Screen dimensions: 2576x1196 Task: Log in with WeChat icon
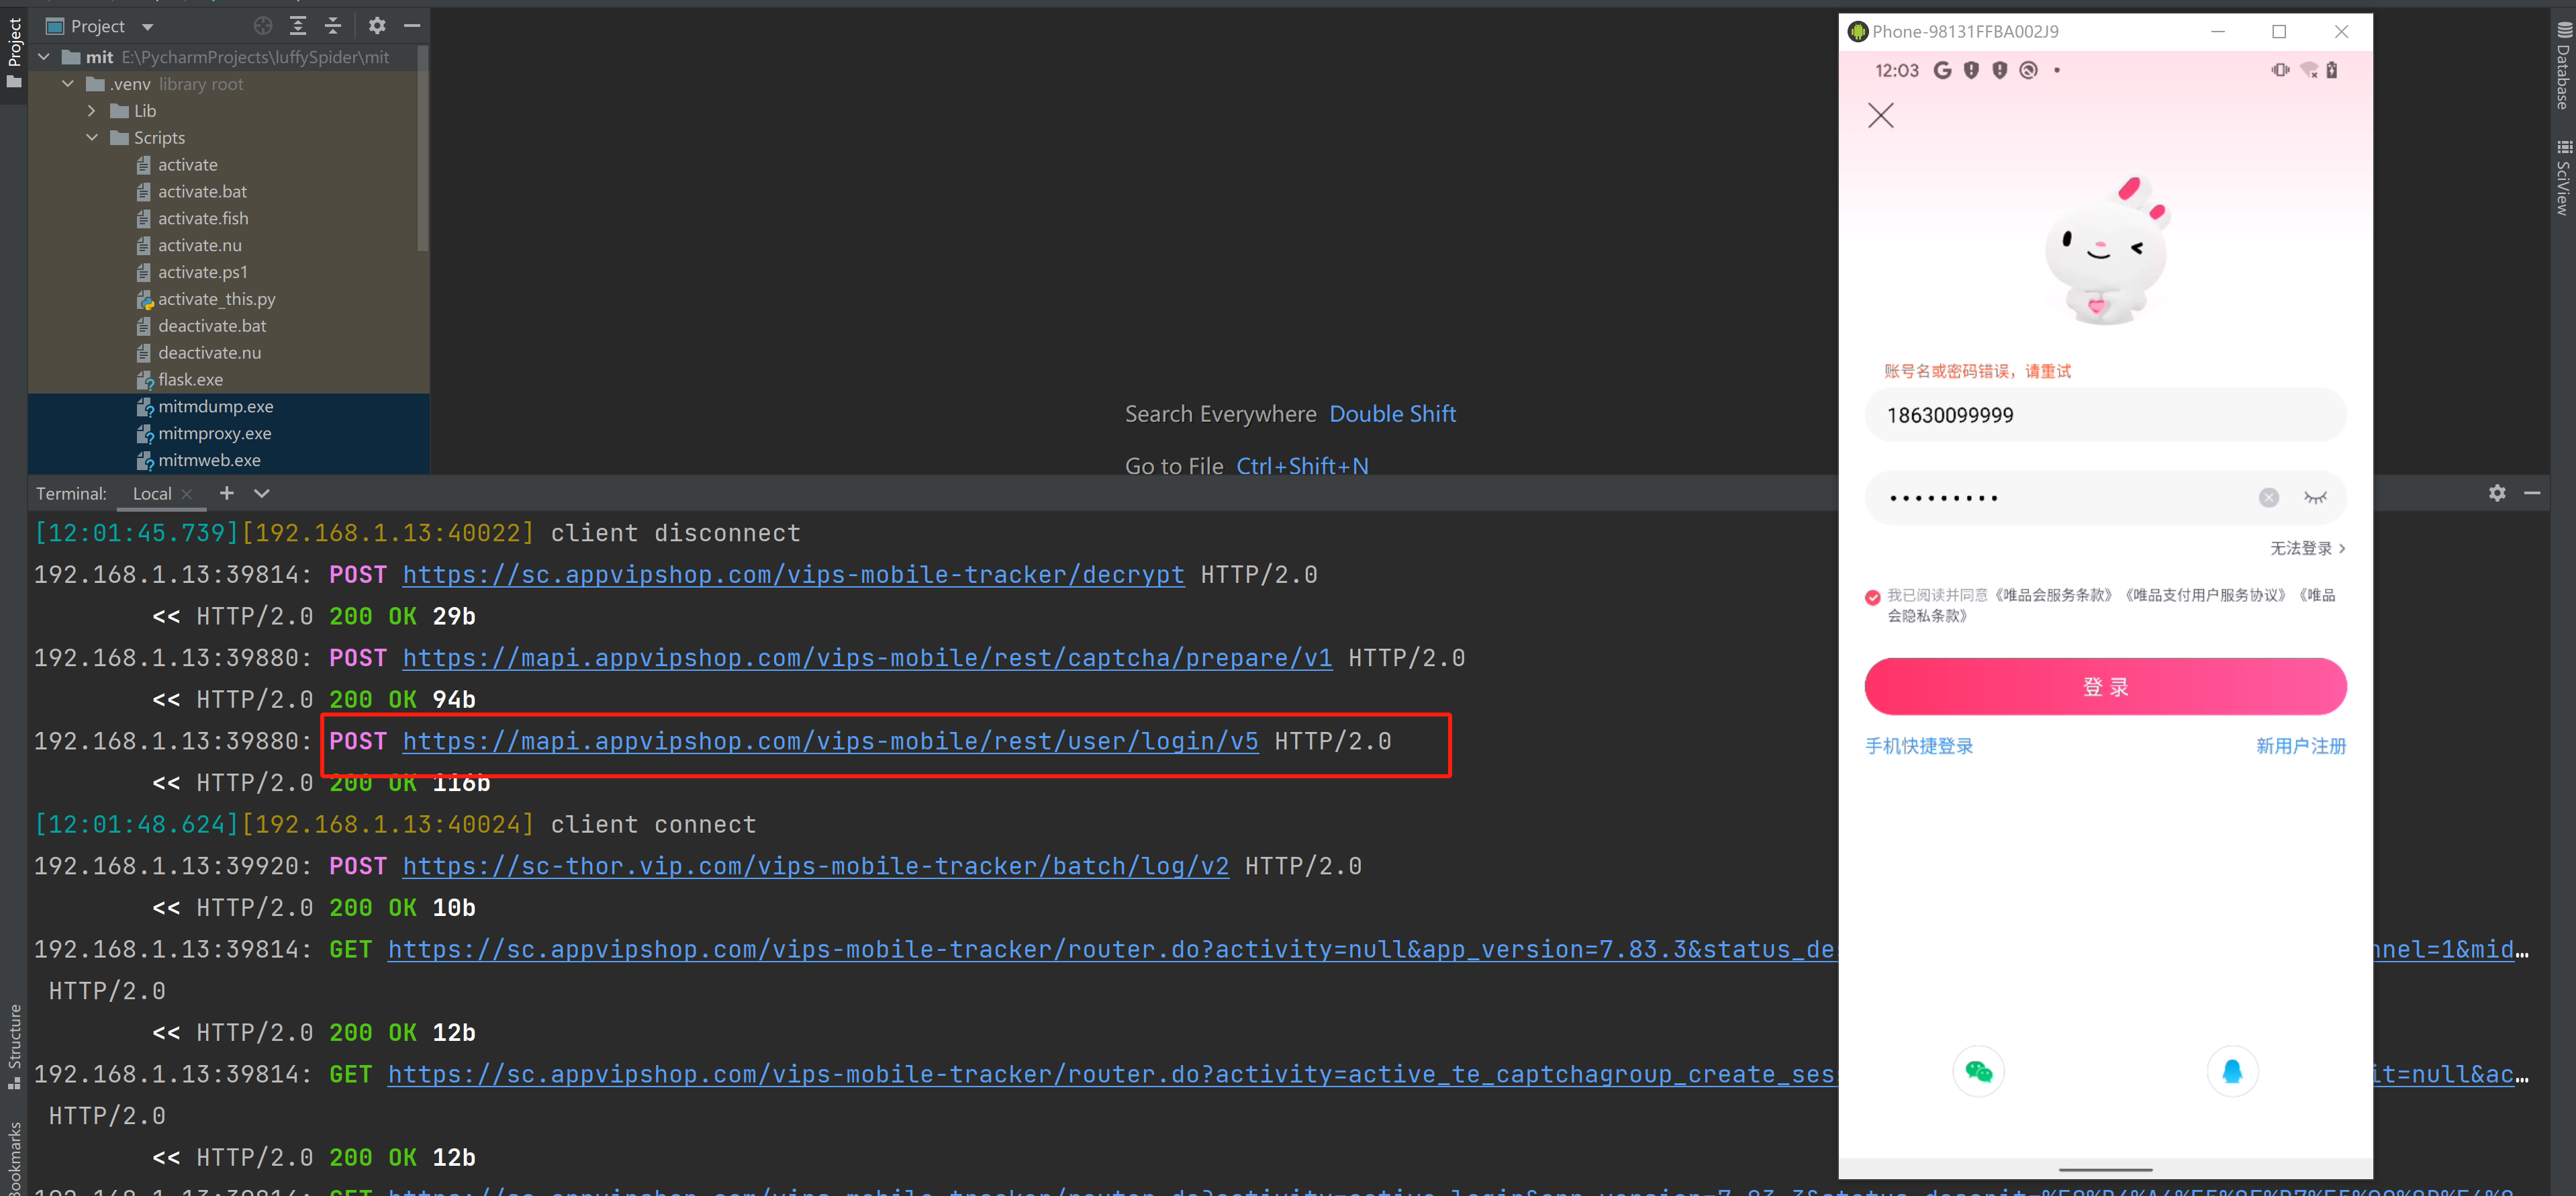[1978, 1072]
